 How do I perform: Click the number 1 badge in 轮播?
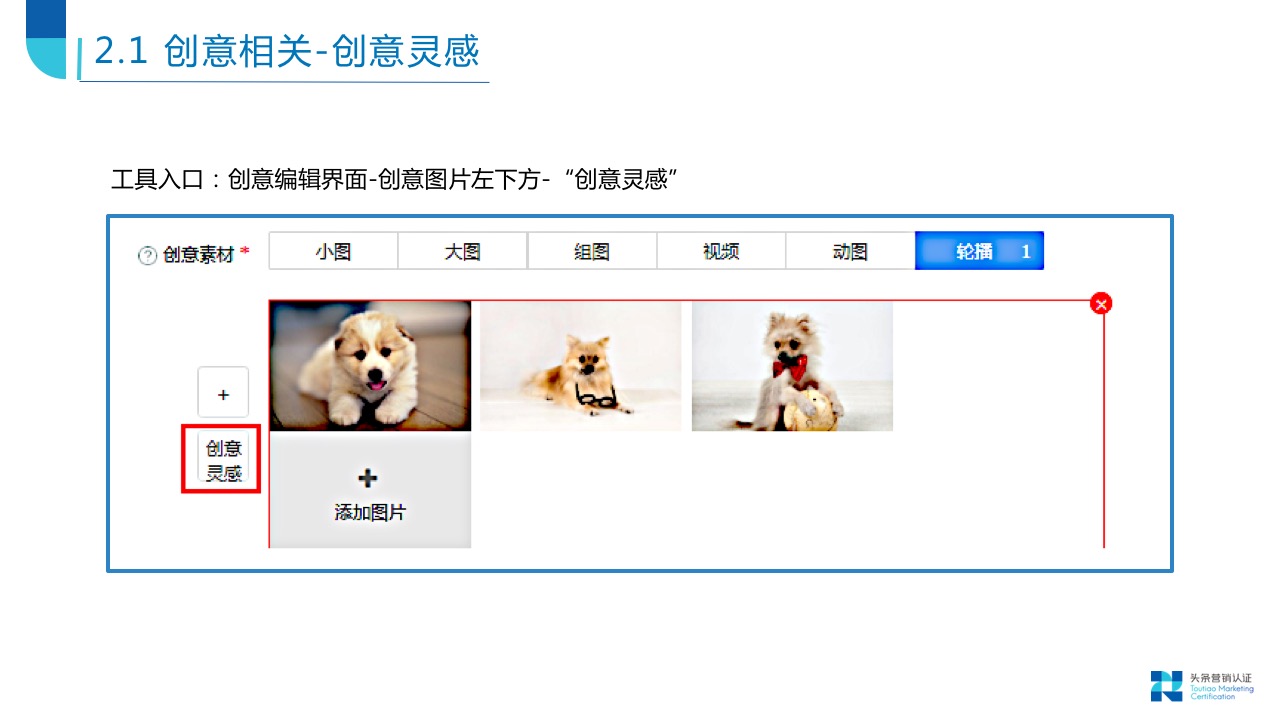(1025, 252)
